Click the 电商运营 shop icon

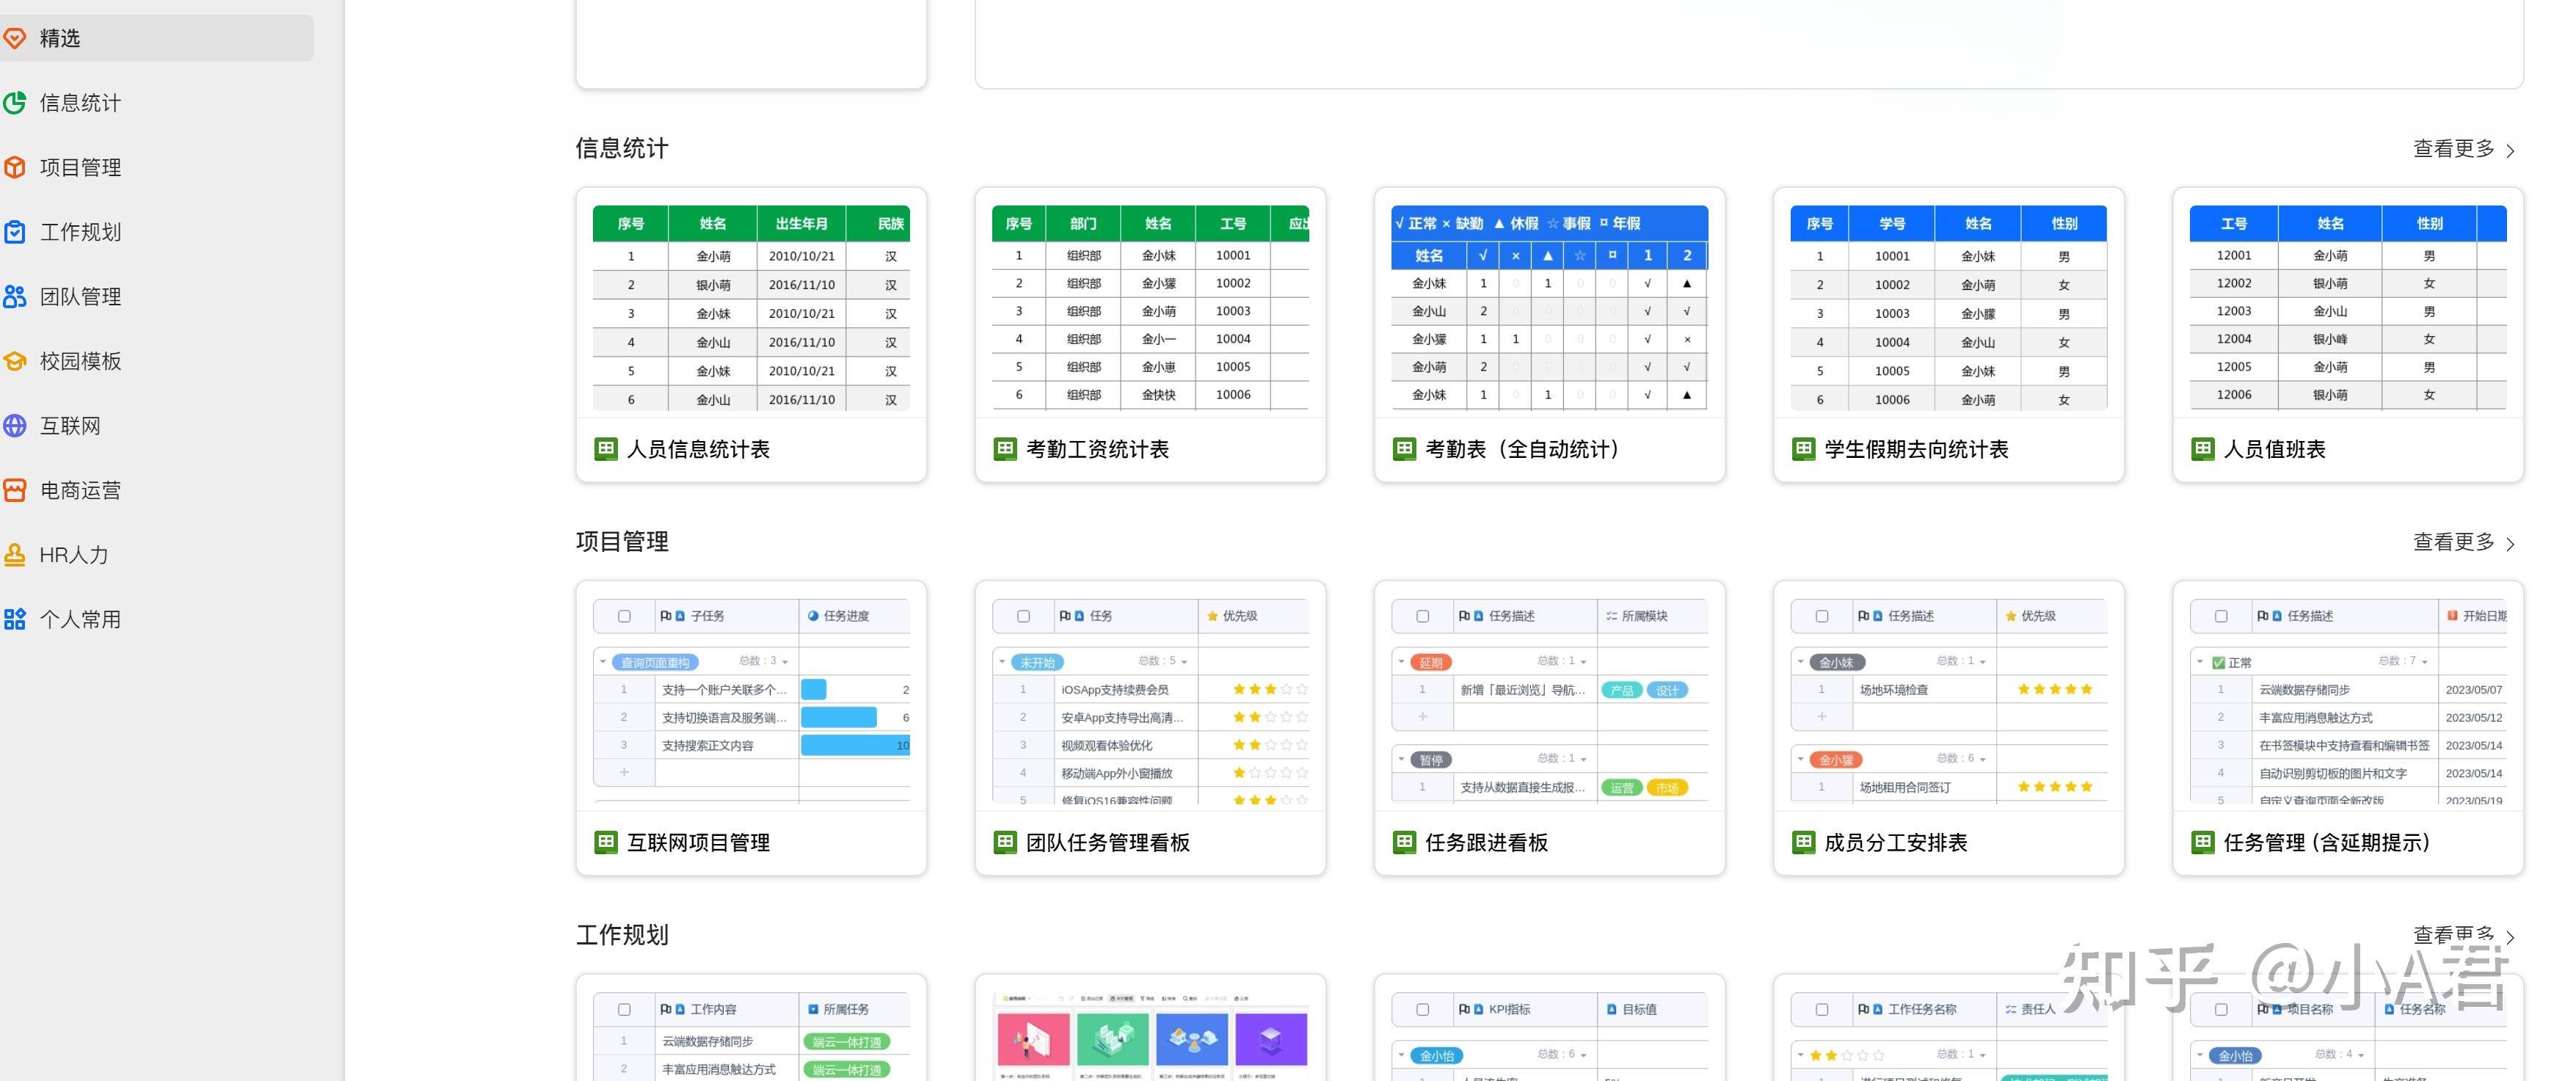tap(14, 490)
